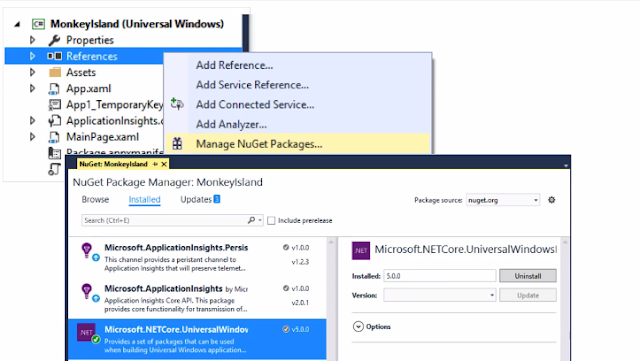
Task: Click the .NET icon of the selected package row
Action: tap(87, 333)
